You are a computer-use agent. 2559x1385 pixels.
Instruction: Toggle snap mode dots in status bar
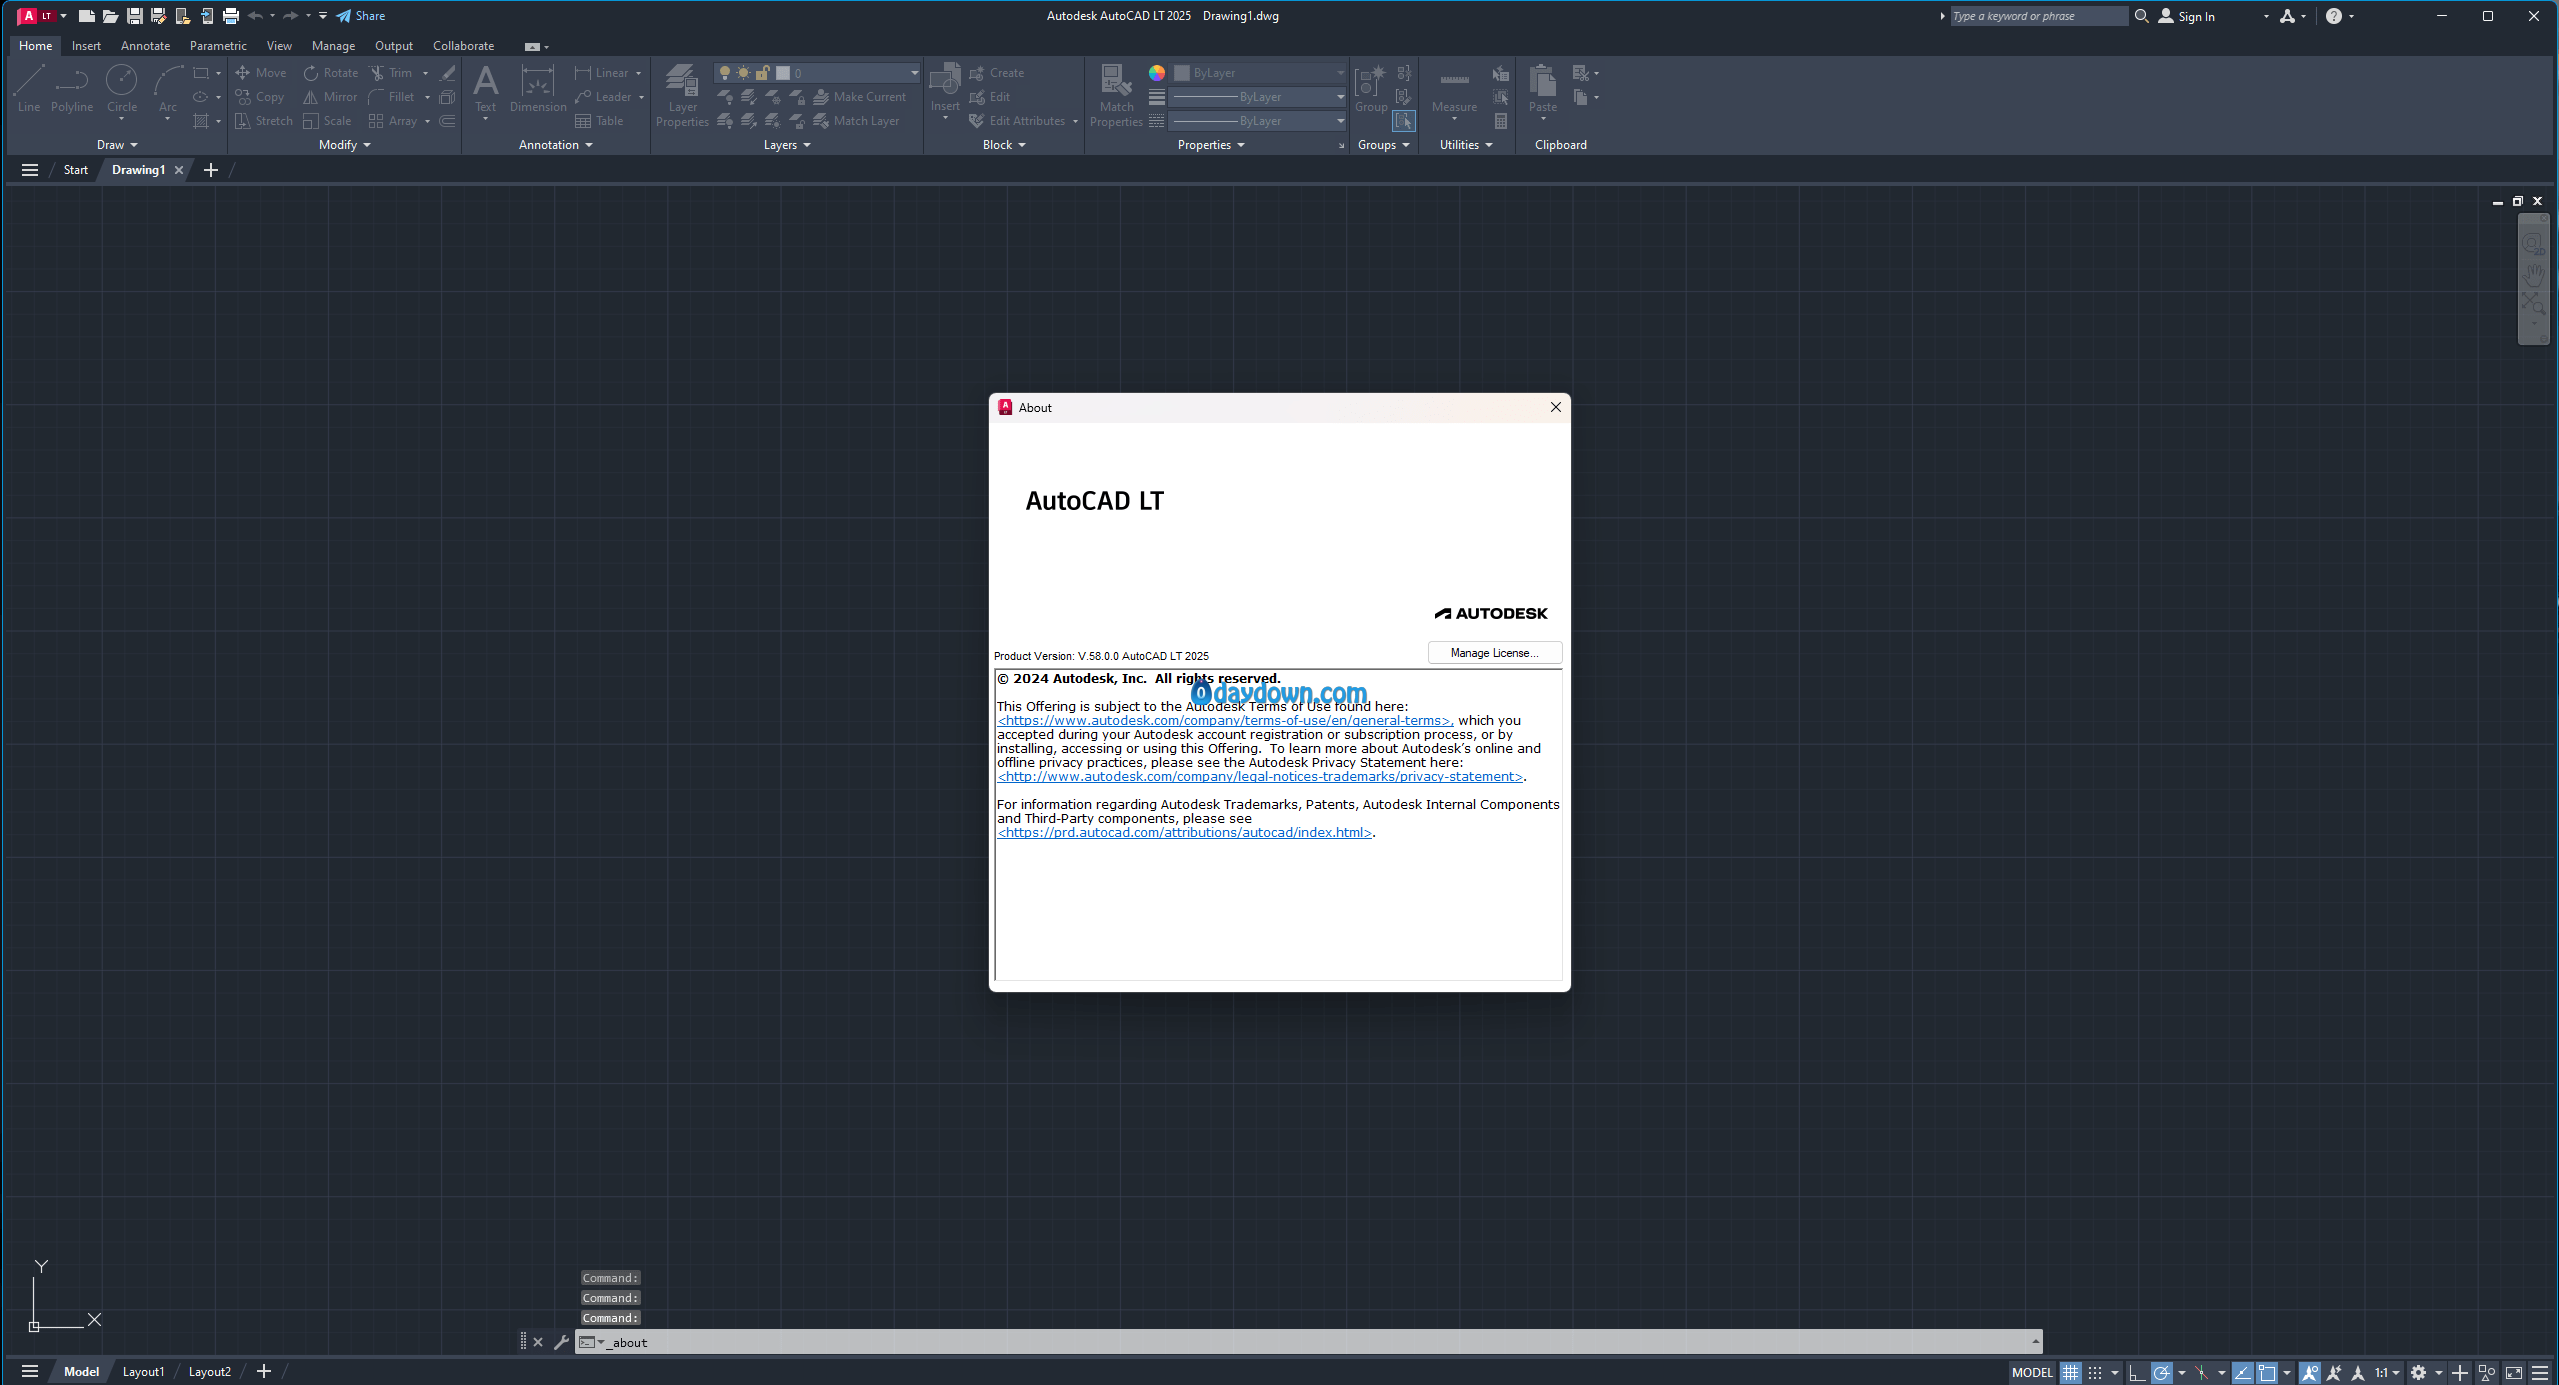point(2095,1372)
